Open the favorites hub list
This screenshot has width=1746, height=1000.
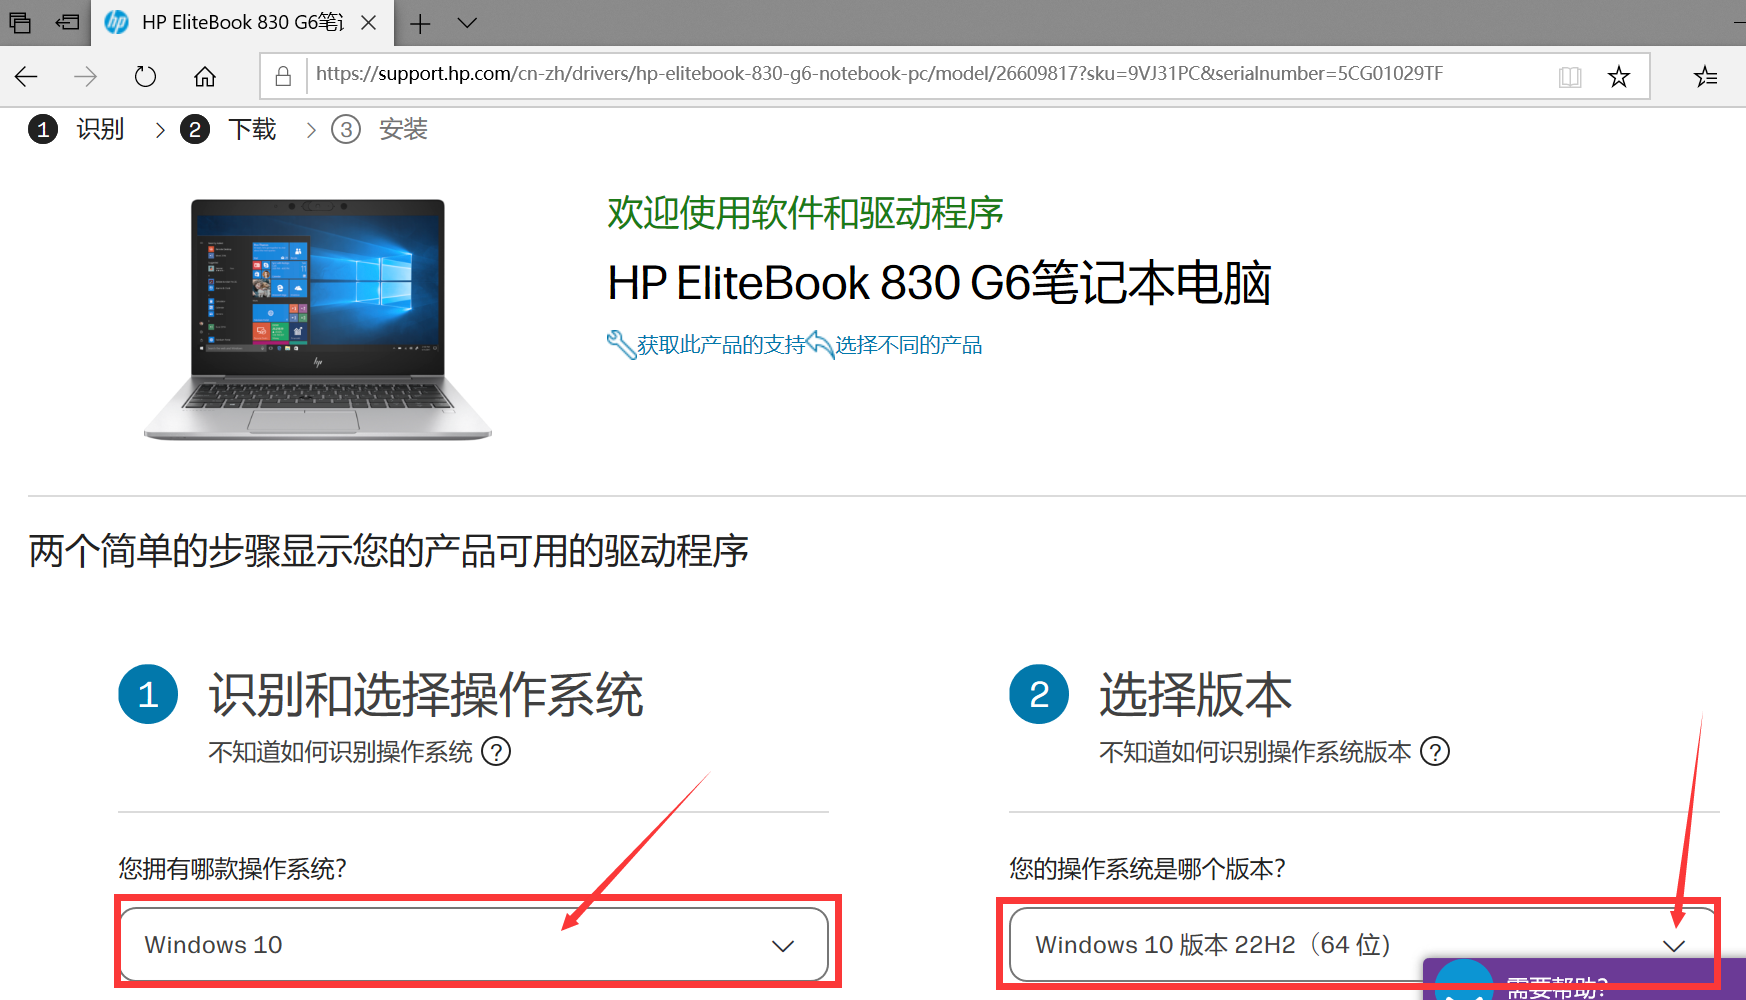[1706, 76]
